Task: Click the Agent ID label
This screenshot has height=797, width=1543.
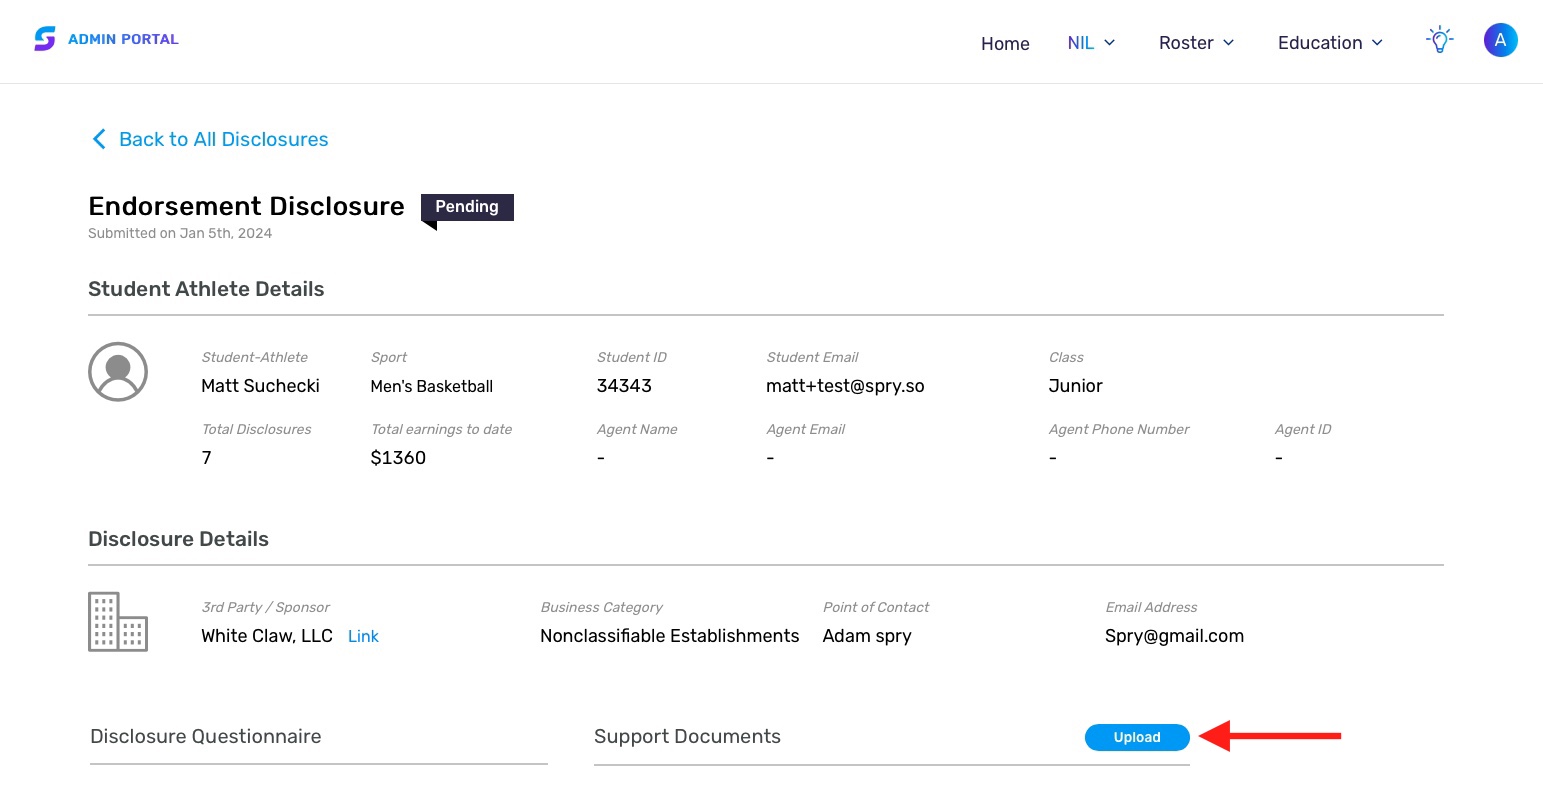Action: (x=1303, y=429)
